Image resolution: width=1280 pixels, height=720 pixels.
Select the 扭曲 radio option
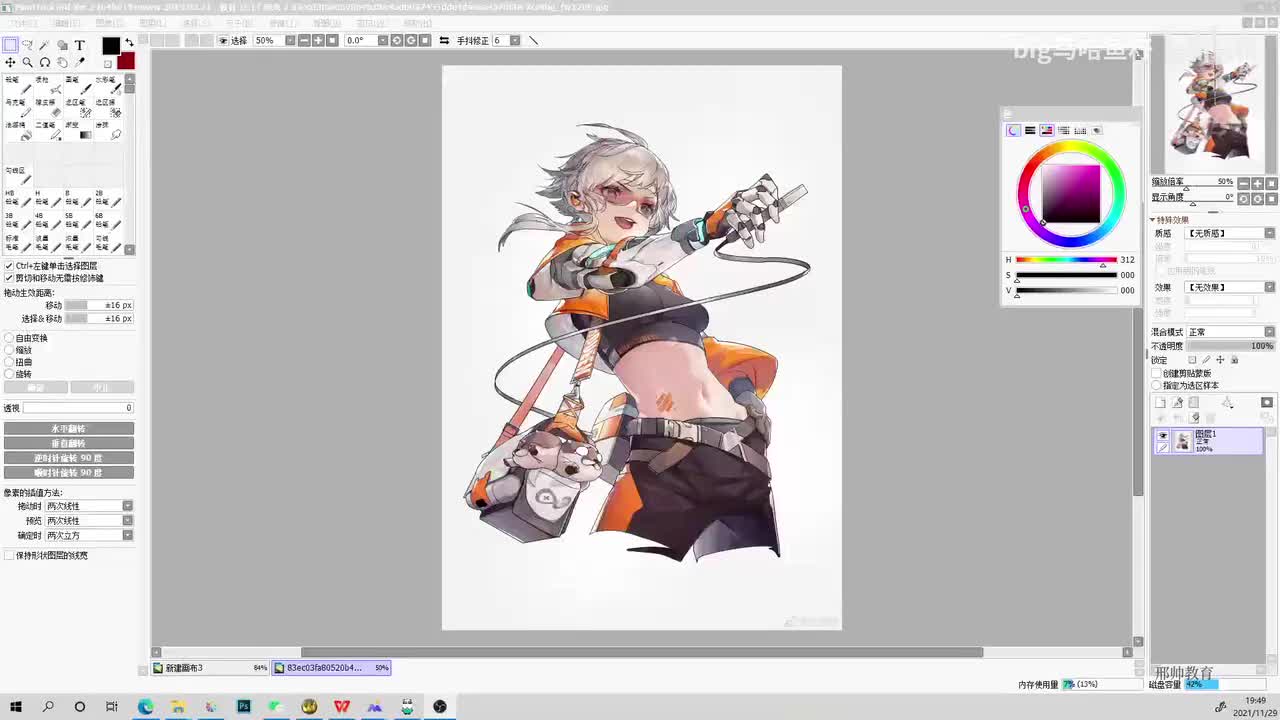9,362
